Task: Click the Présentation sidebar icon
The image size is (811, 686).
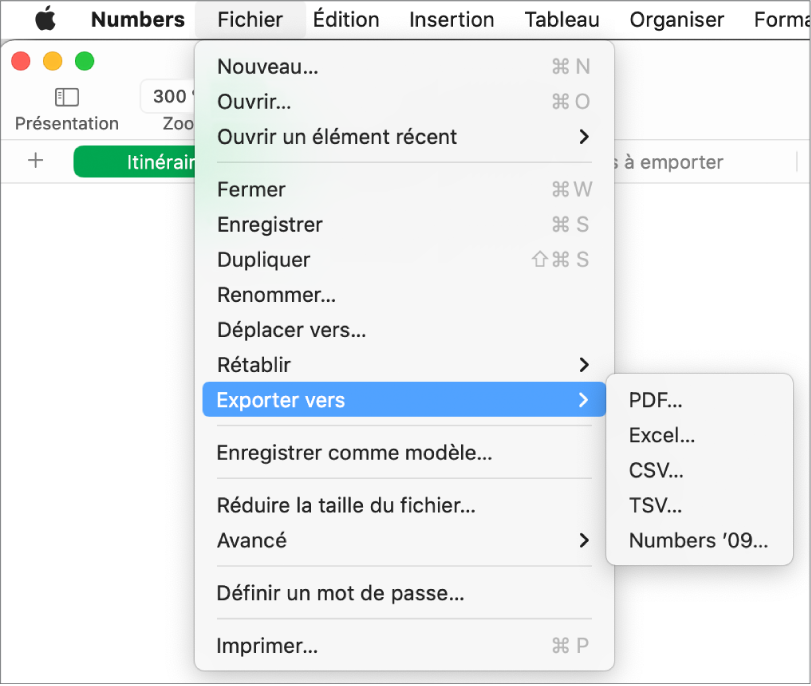Action: tap(67, 97)
